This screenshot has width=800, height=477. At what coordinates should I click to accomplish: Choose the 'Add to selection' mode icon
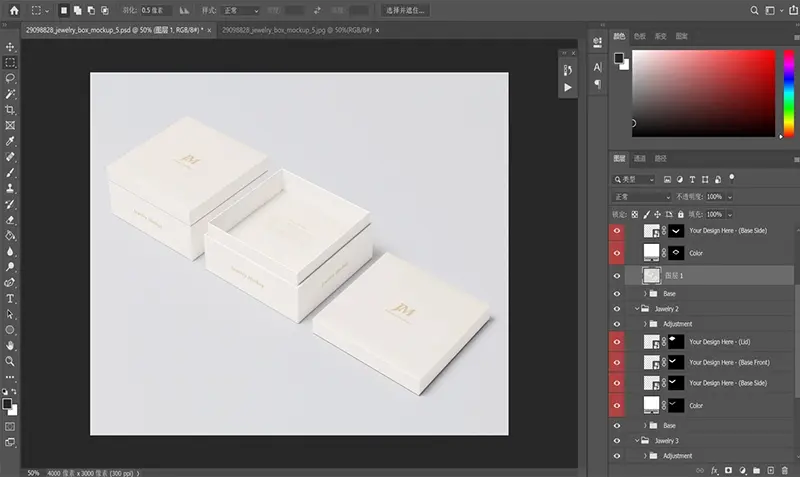(77, 10)
